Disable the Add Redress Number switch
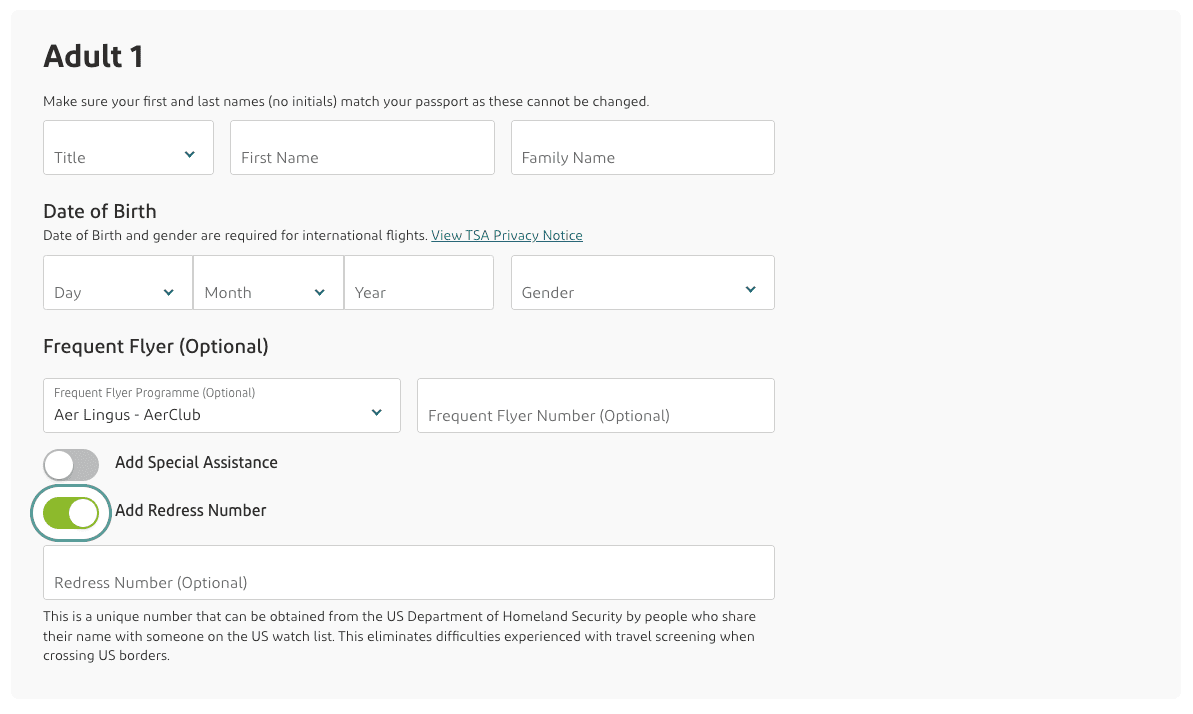Screen dimensions: 1193x714 point(71,512)
